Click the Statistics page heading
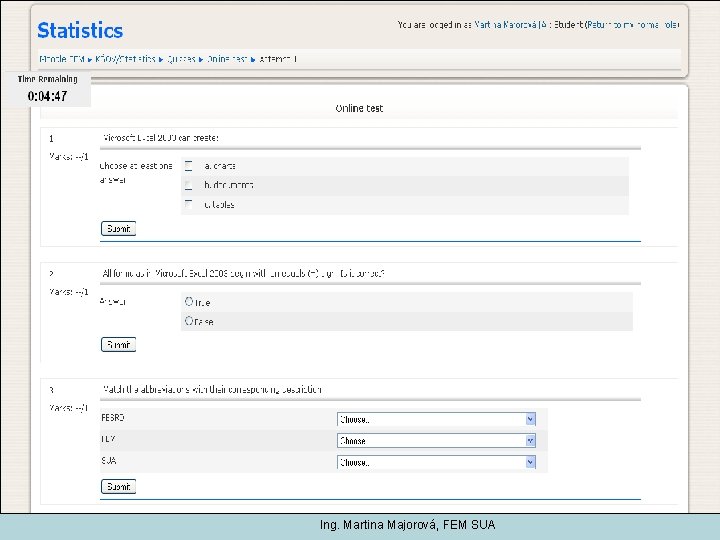The height and width of the screenshot is (540, 720). tap(80, 30)
